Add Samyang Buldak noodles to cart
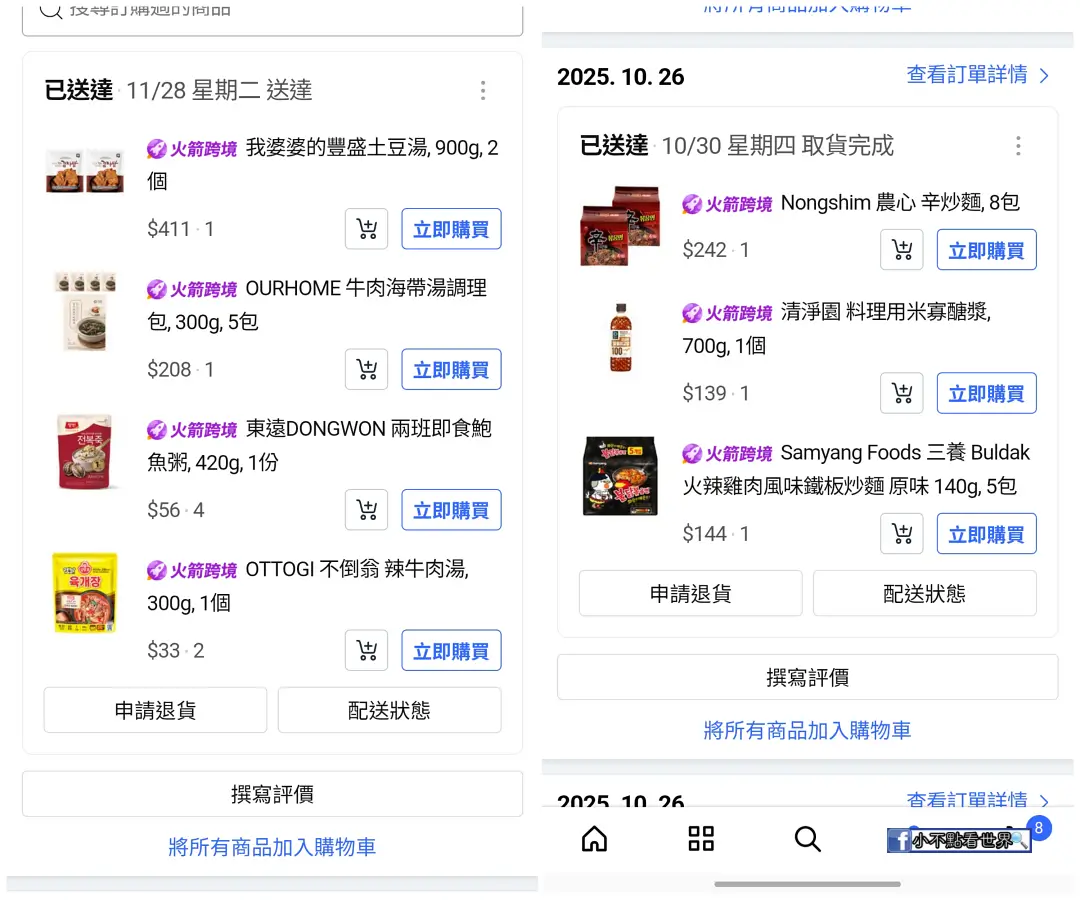1080x900 pixels. [902, 533]
